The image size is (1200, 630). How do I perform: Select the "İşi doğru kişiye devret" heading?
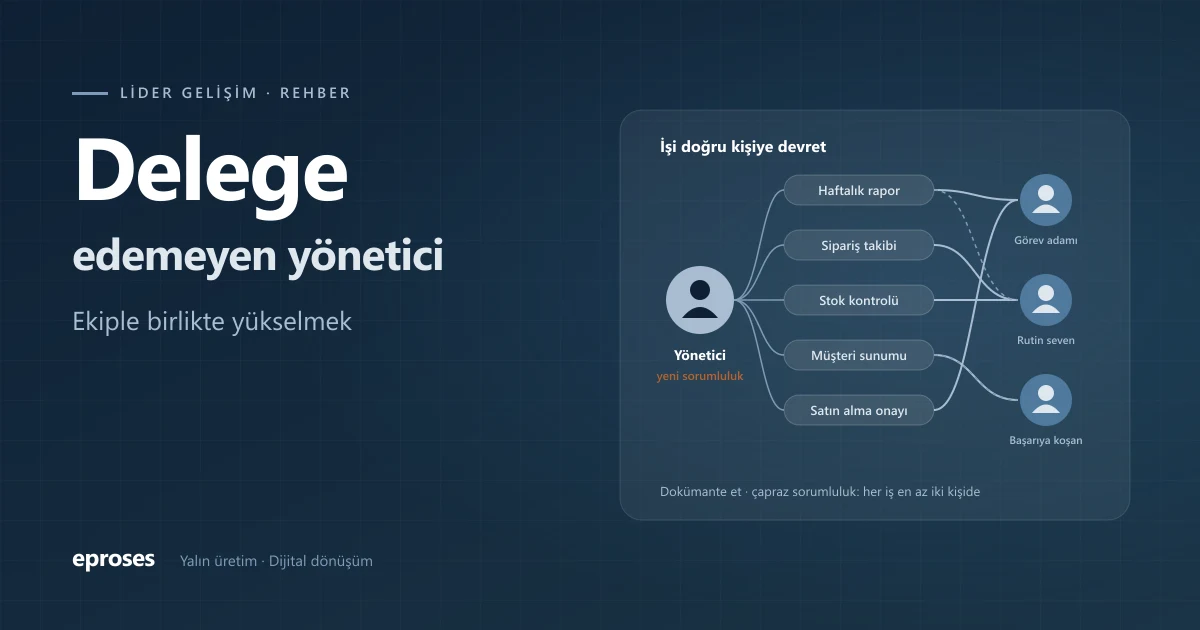tap(743, 147)
